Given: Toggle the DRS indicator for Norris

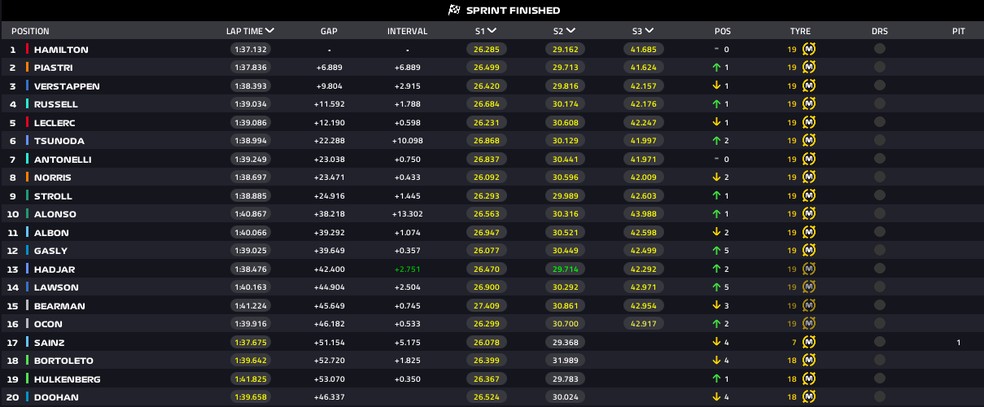Looking at the screenshot, I should click(879, 177).
